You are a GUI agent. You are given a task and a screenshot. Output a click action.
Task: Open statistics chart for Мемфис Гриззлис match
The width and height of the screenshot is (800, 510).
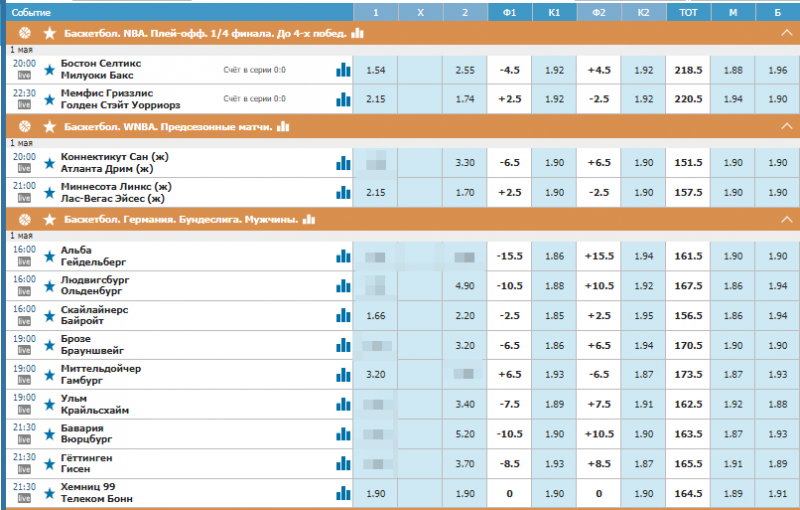343,99
